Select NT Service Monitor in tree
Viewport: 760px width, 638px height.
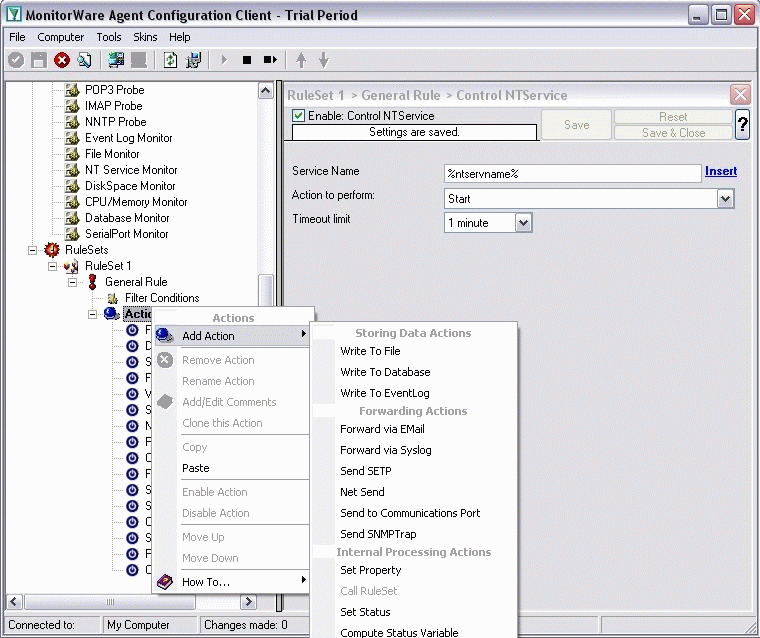[131, 170]
